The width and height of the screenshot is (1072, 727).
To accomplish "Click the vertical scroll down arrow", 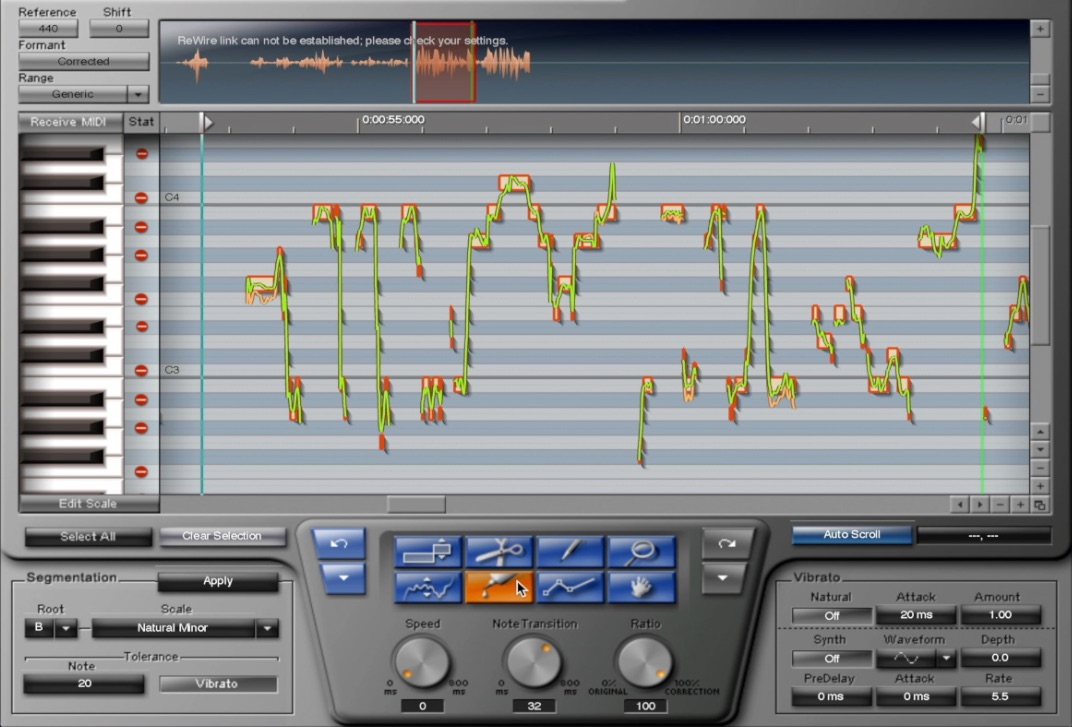I will [1039, 450].
